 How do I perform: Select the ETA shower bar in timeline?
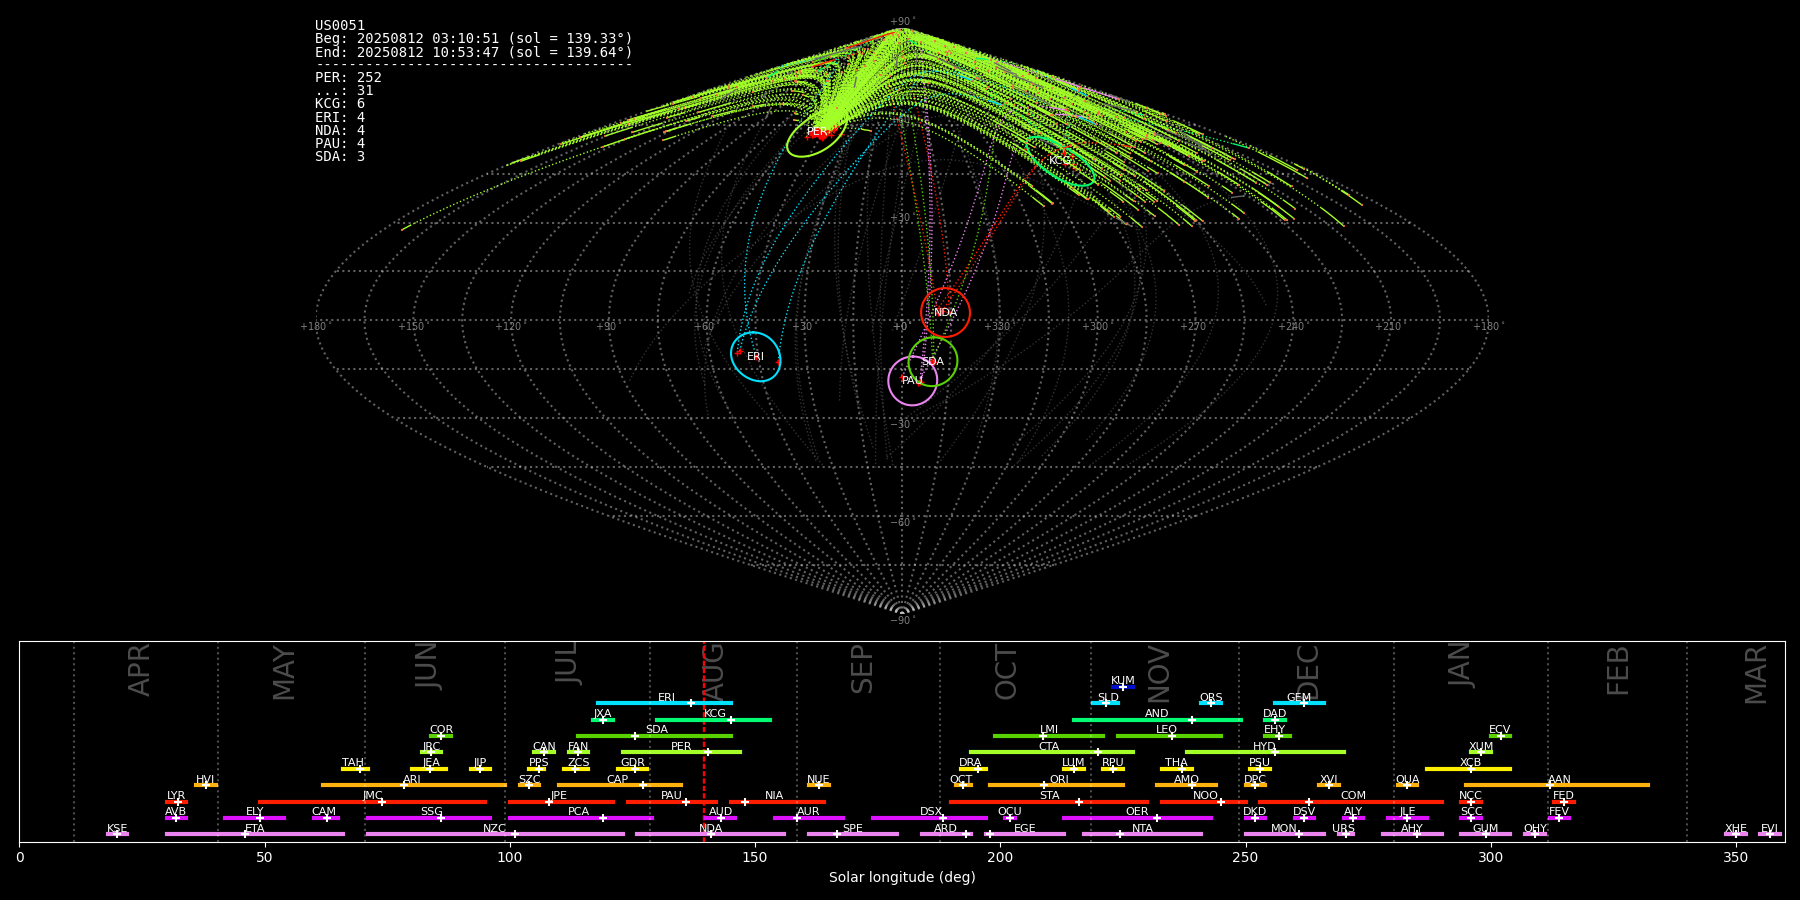[x=255, y=834]
